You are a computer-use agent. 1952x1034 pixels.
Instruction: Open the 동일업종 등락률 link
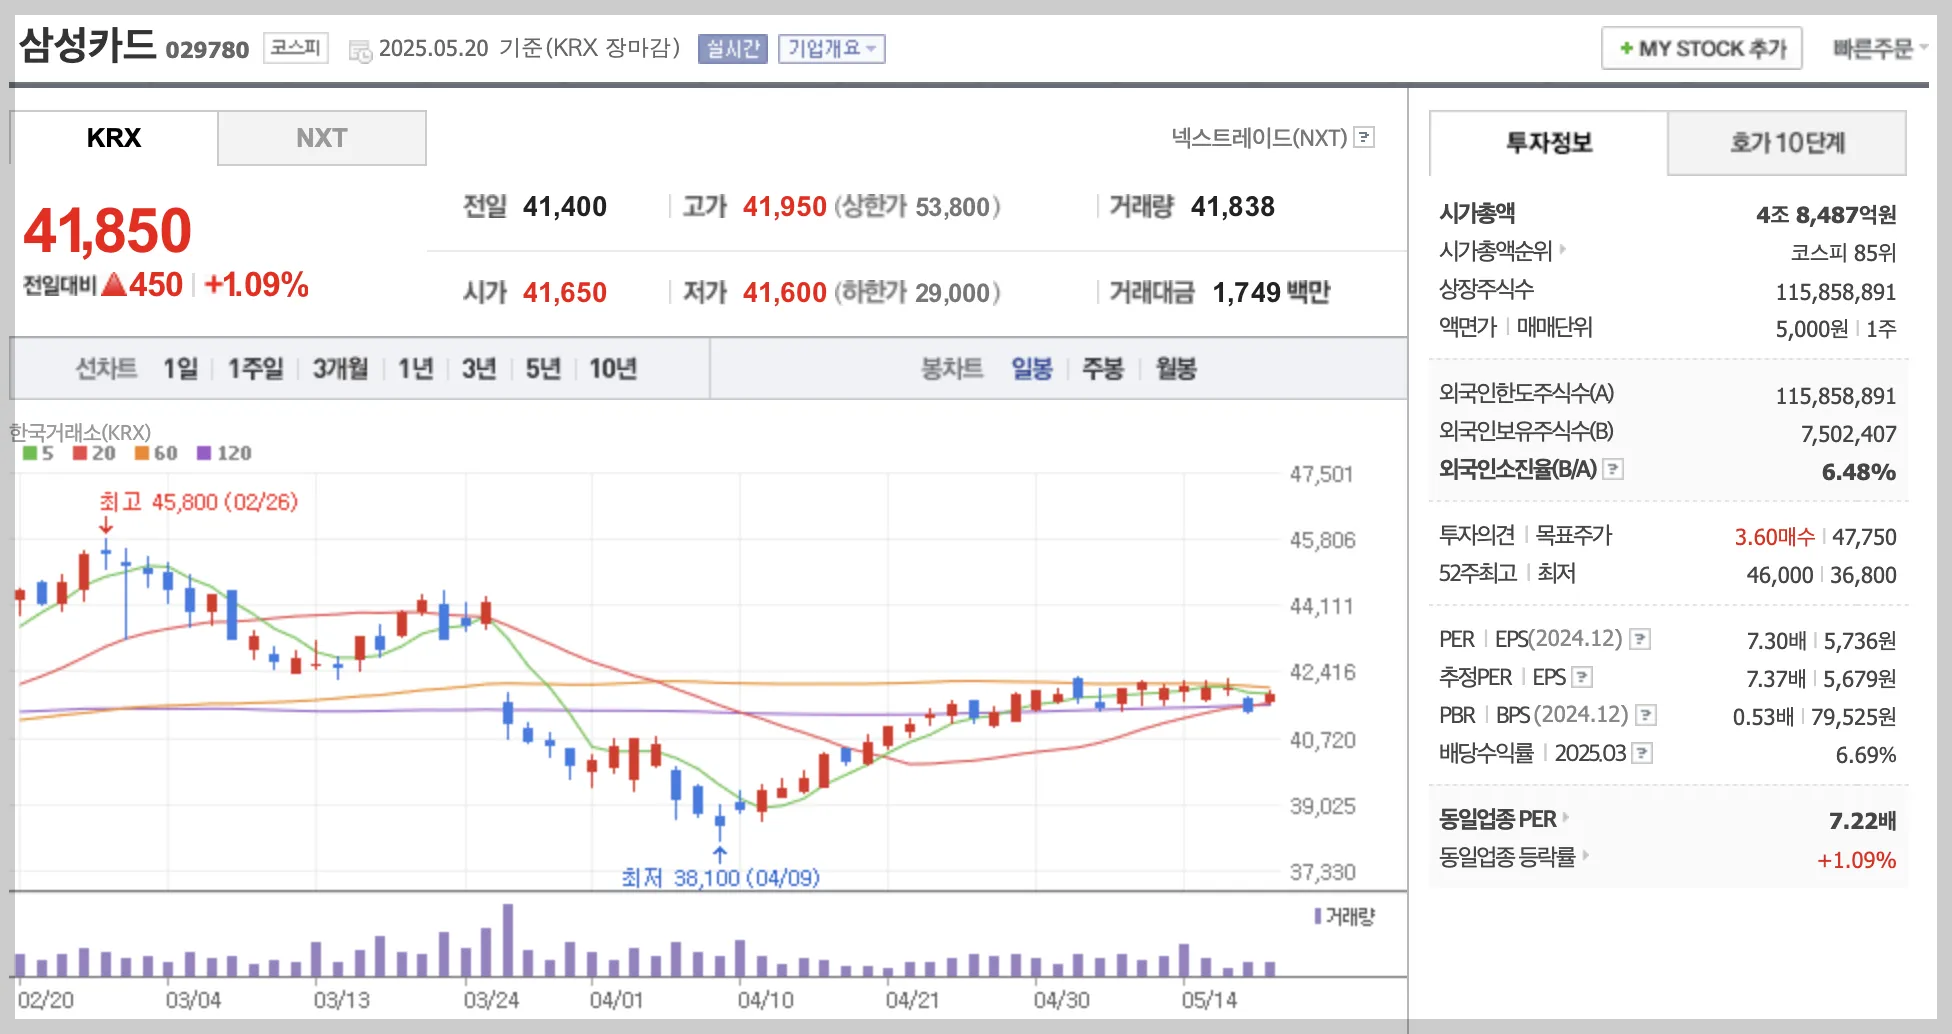[1507, 857]
